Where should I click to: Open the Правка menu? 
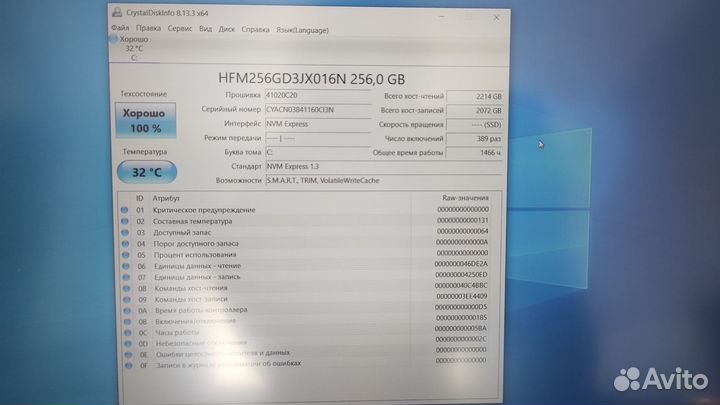pyautogui.click(x=148, y=28)
